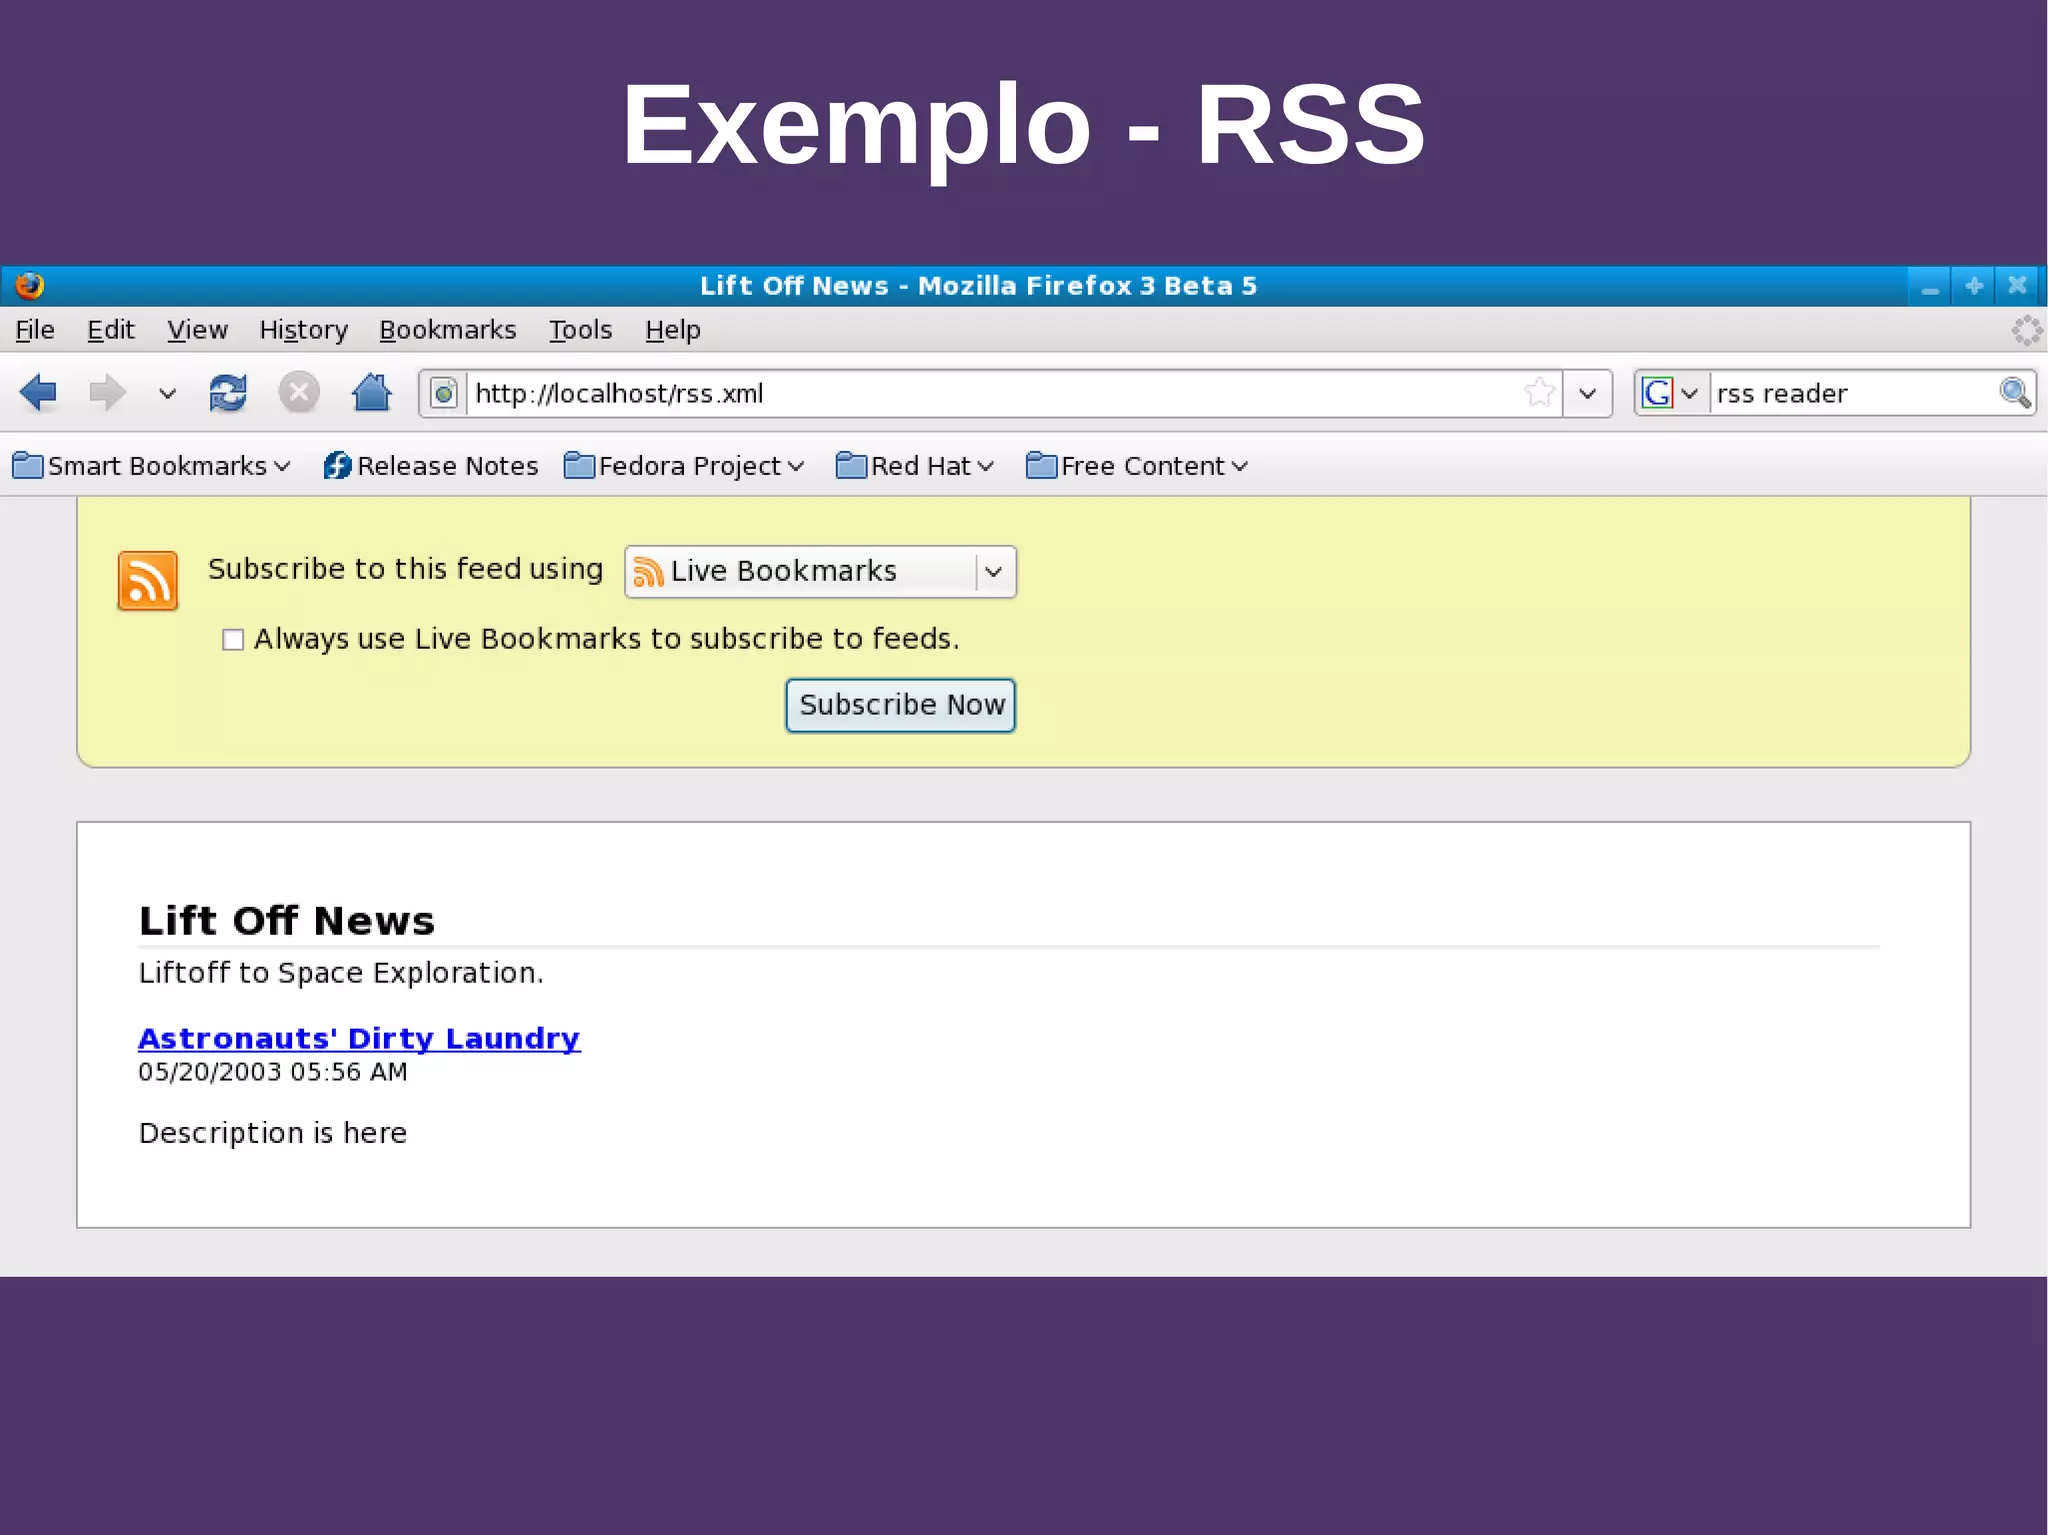Maximize the Firefox window
The width and height of the screenshot is (2048, 1535).
pyautogui.click(x=1974, y=287)
